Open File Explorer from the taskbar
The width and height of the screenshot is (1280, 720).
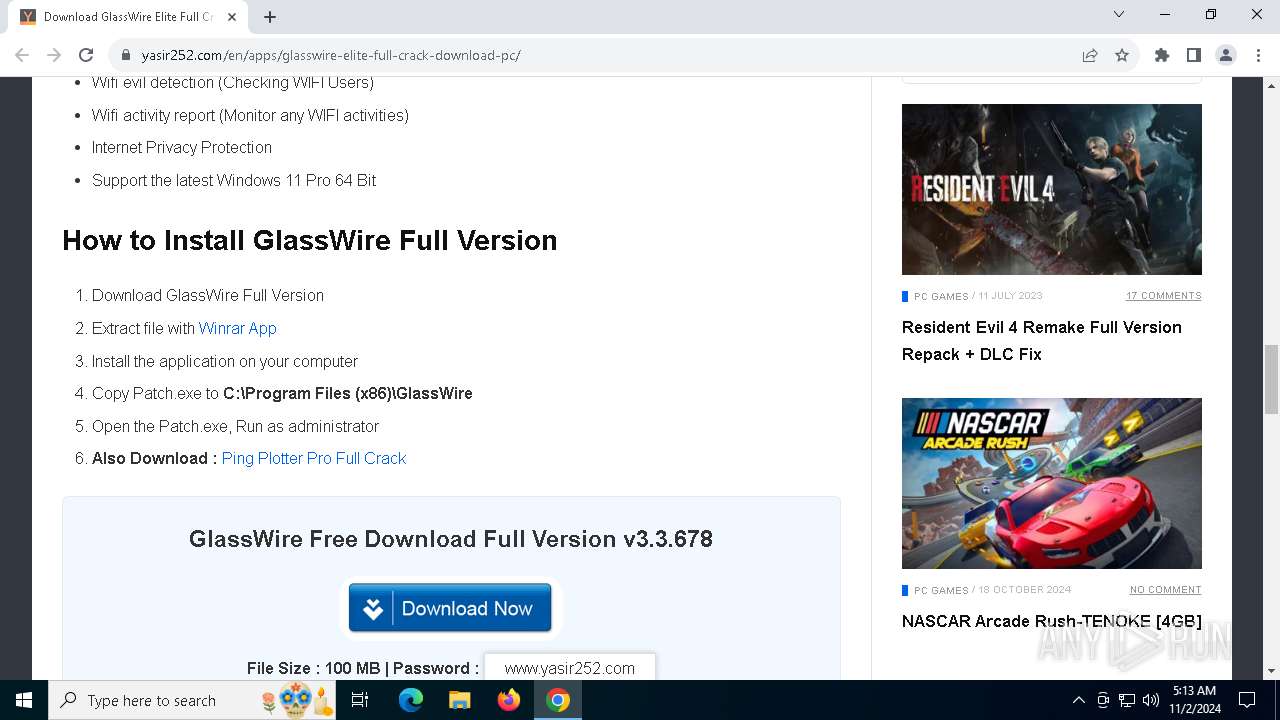[460, 700]
